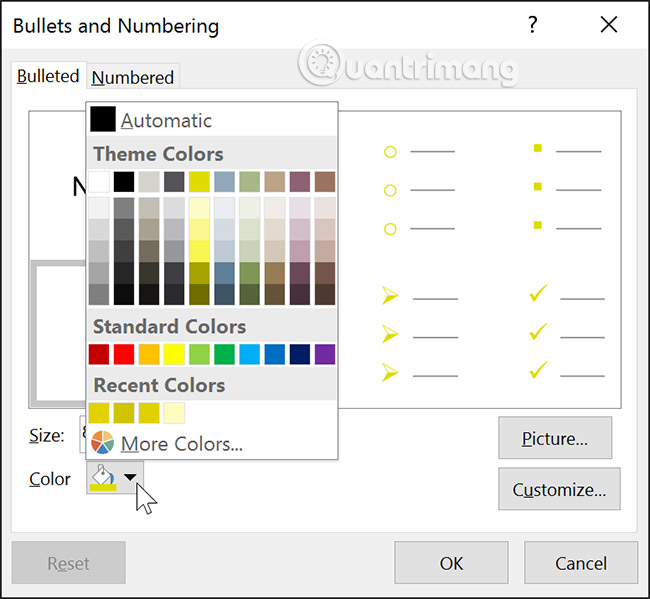Pick the sage green theme color top swatch
The width and height of the screenshot is (650, 599).
[250, 182]
